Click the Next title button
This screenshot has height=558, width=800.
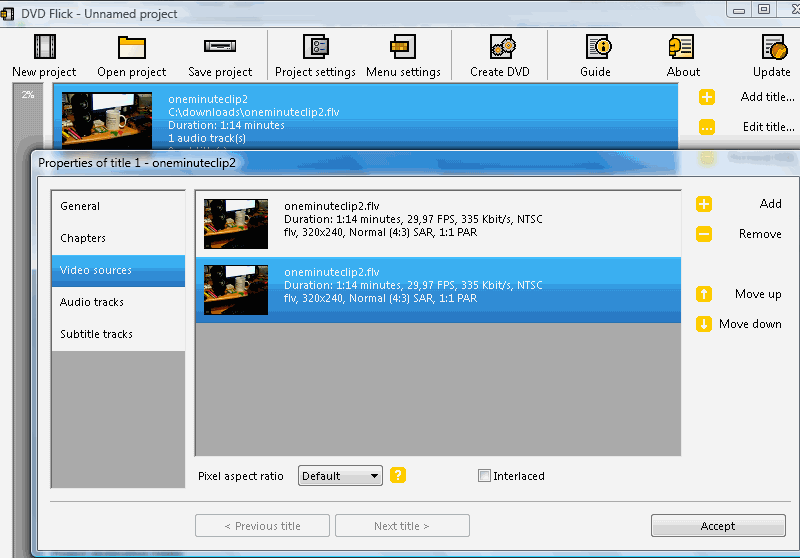pyautogui.click(x=402, y=526)
